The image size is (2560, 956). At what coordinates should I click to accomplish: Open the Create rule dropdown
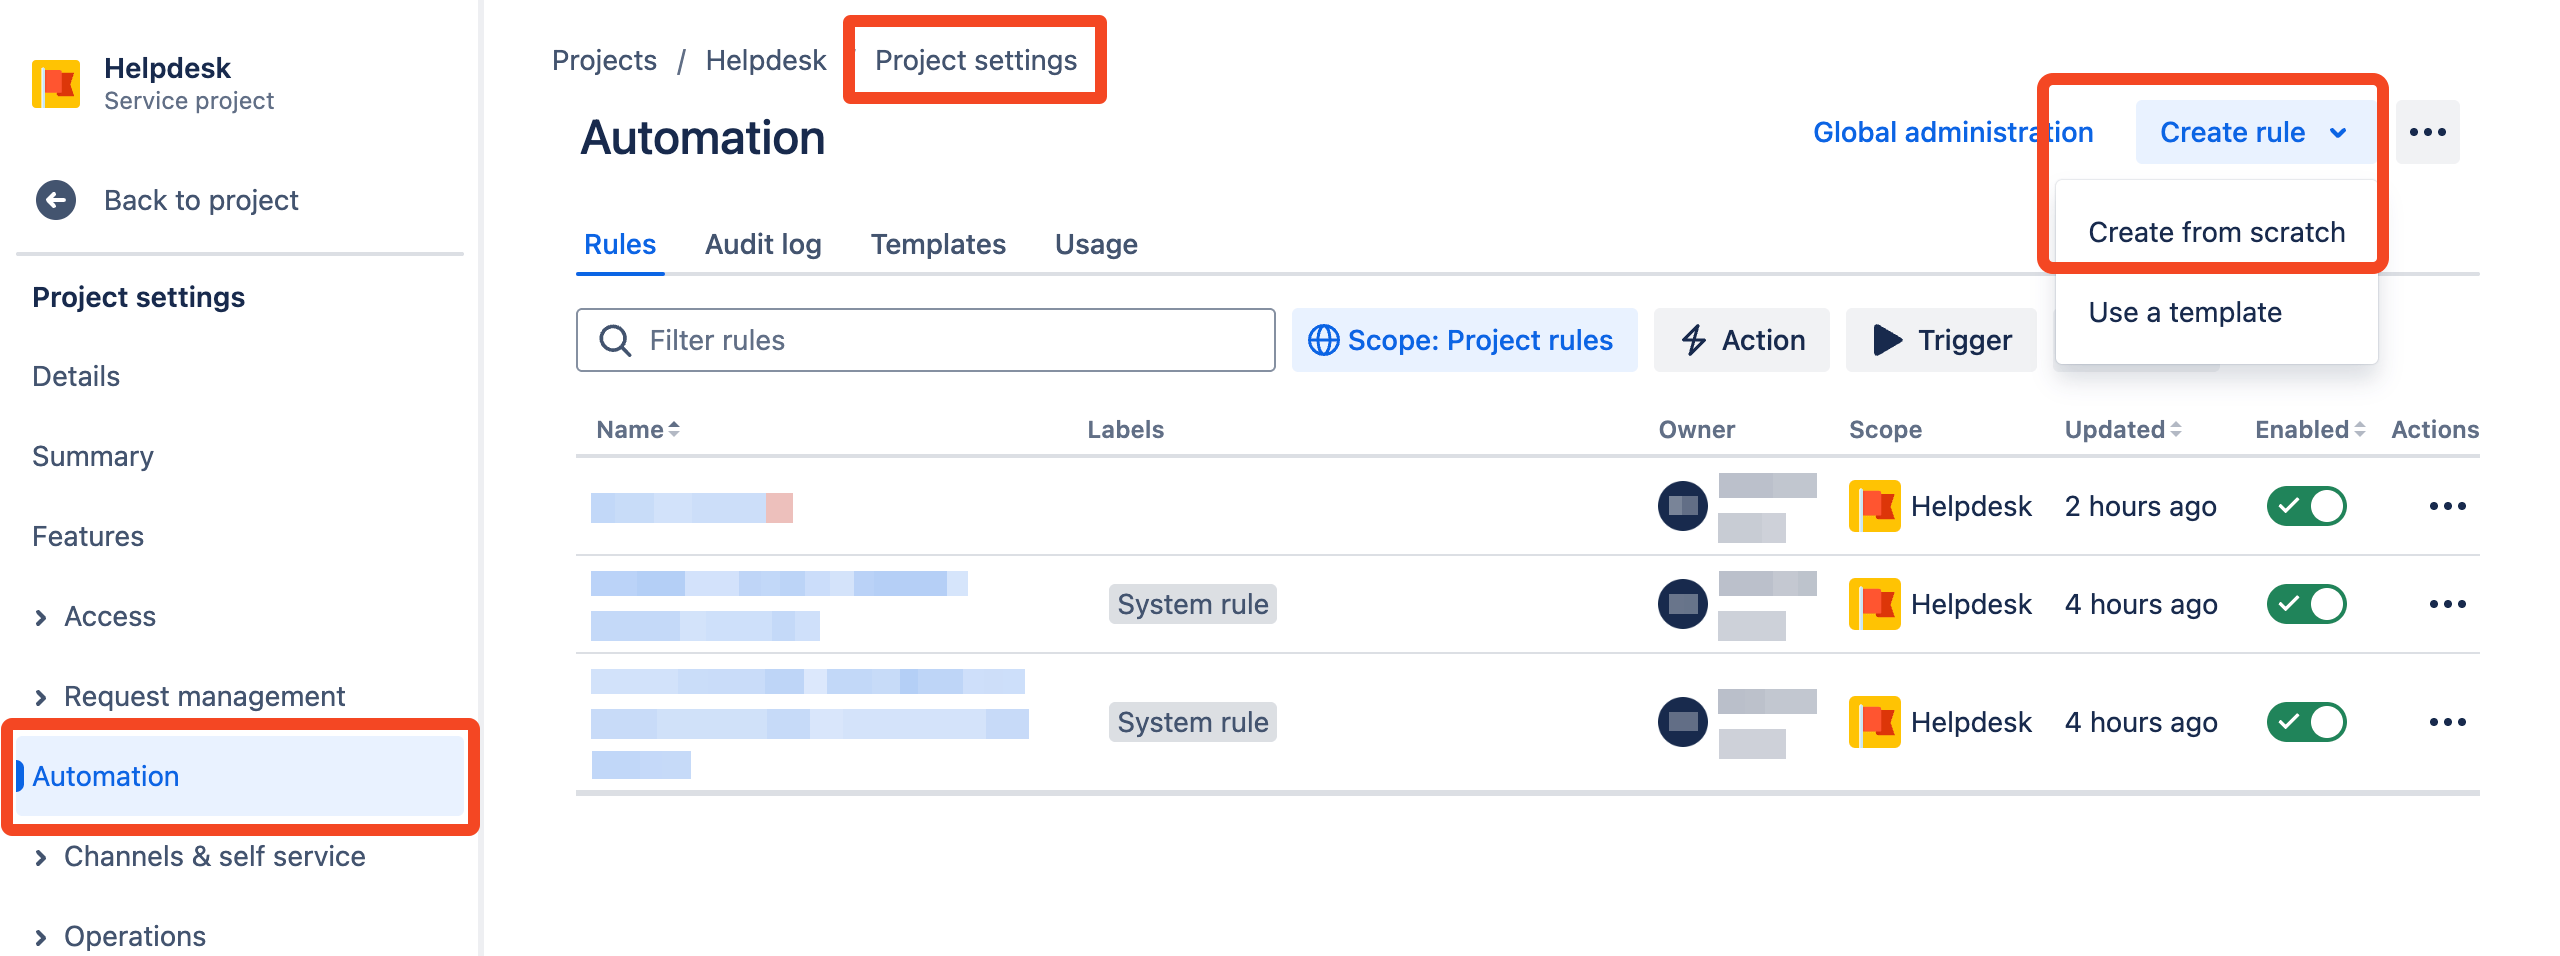pyautogui.click(x=2255, y=132)
